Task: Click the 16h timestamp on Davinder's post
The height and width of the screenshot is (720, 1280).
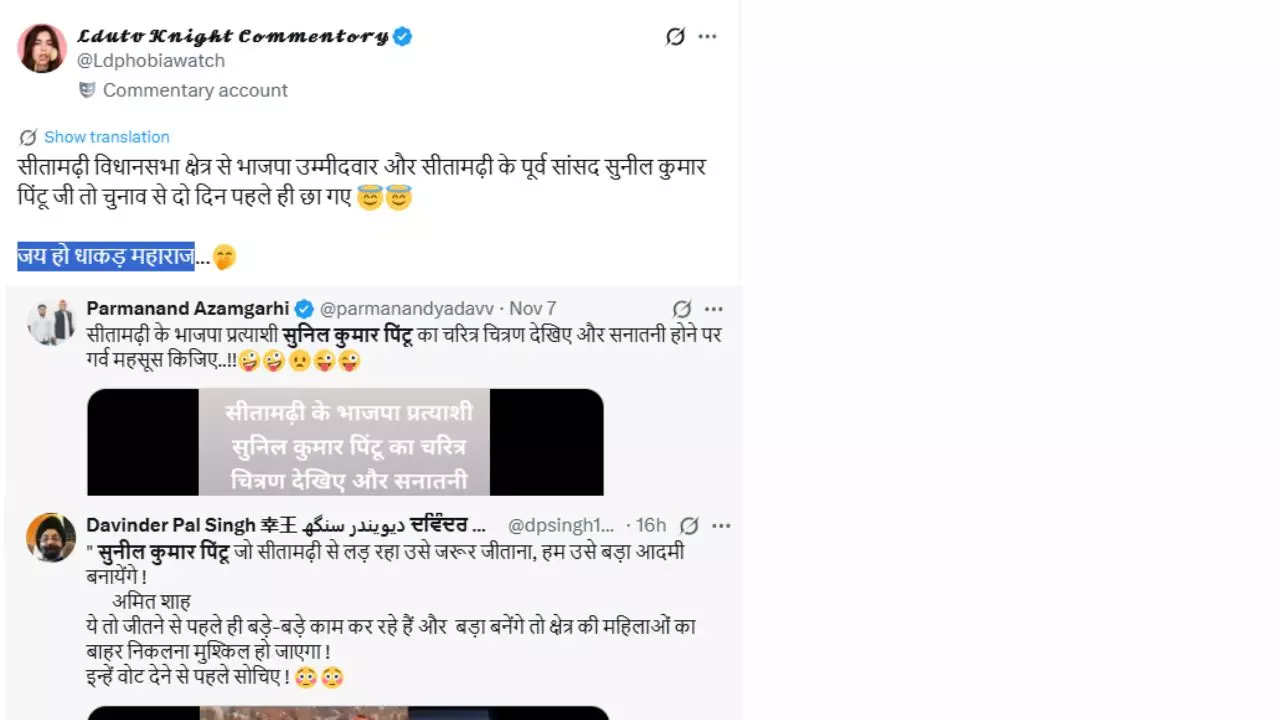Action: 651,526
